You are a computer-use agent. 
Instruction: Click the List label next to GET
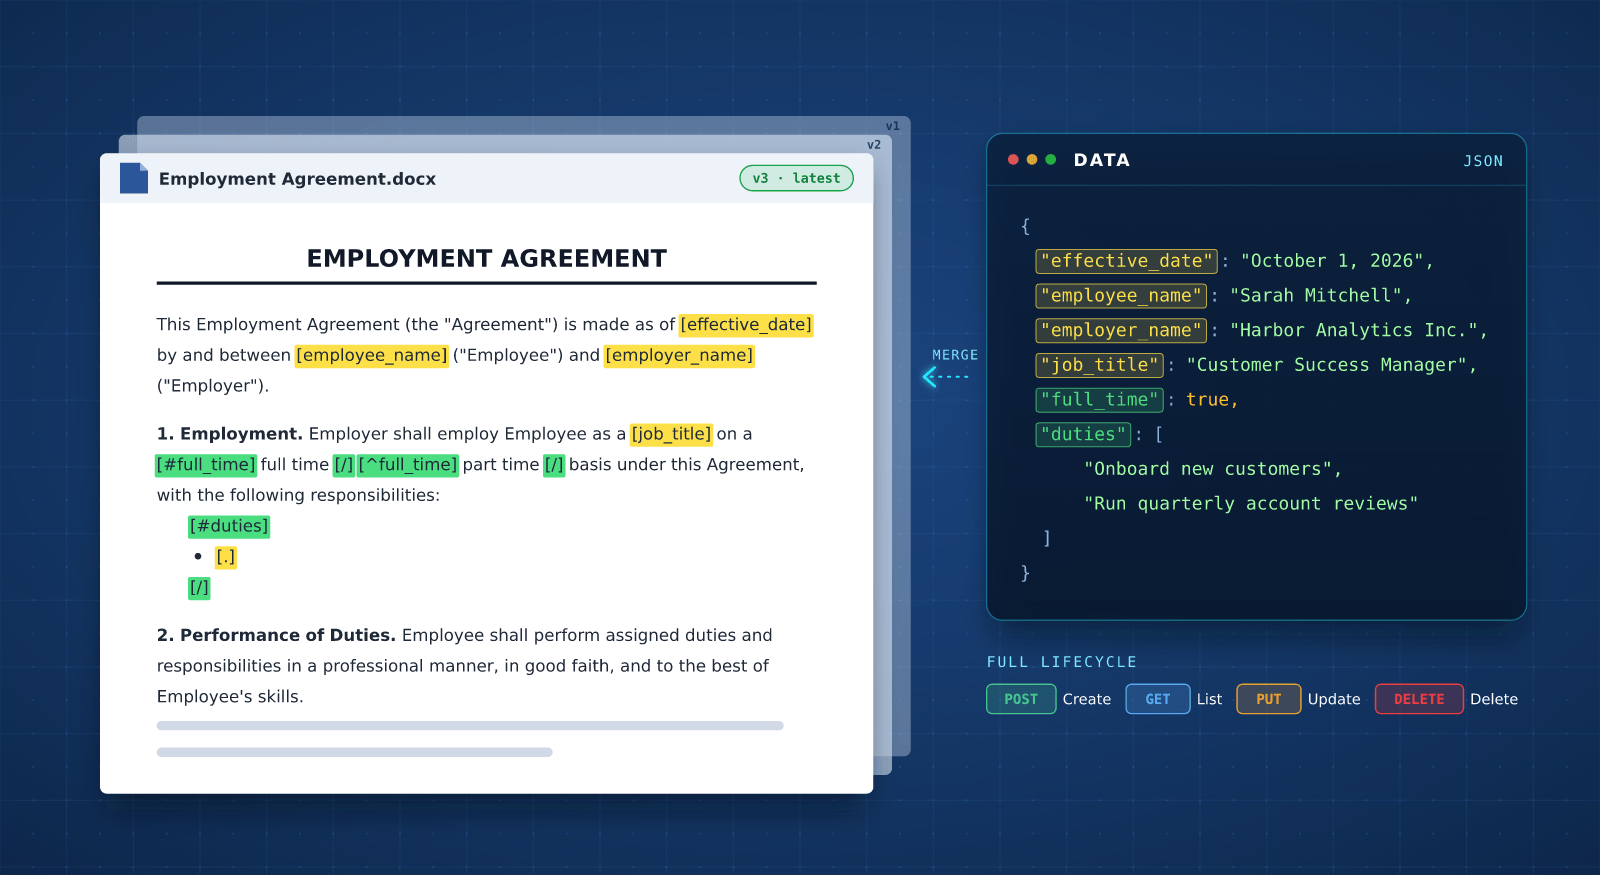tap(1209, 699)
